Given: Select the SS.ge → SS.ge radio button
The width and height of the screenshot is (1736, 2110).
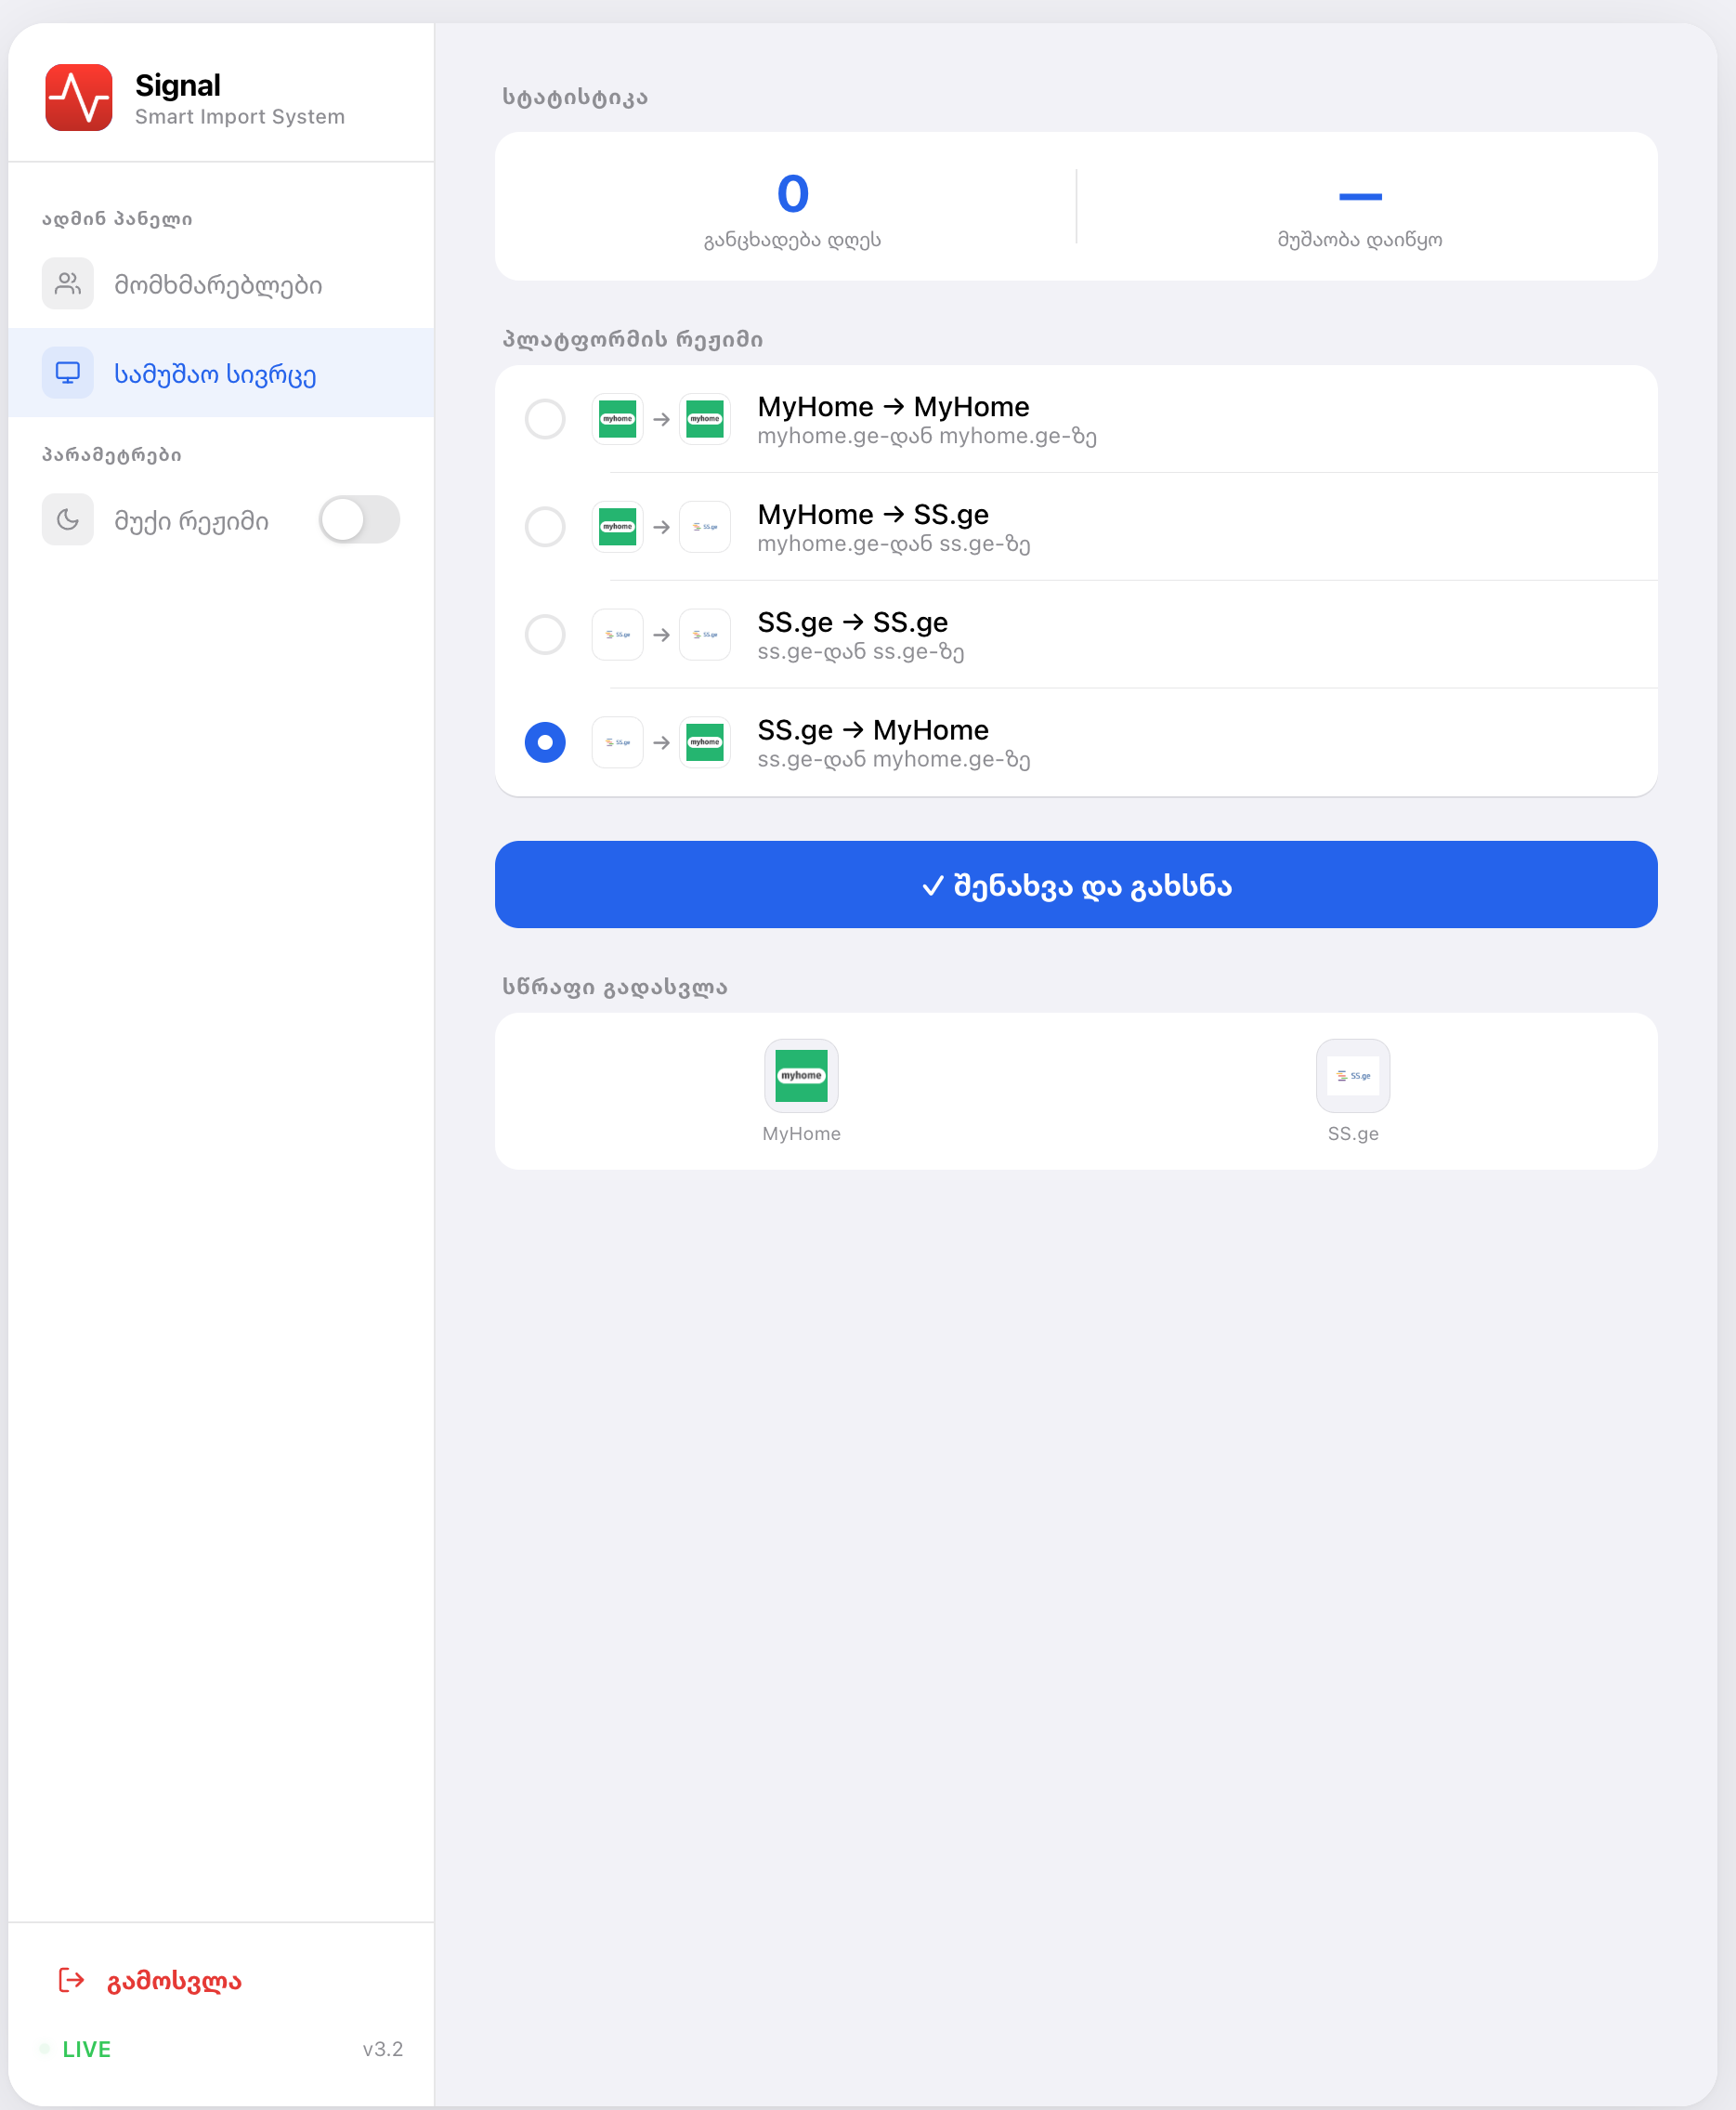Looking at the screenshot, I should coord(545,635).
